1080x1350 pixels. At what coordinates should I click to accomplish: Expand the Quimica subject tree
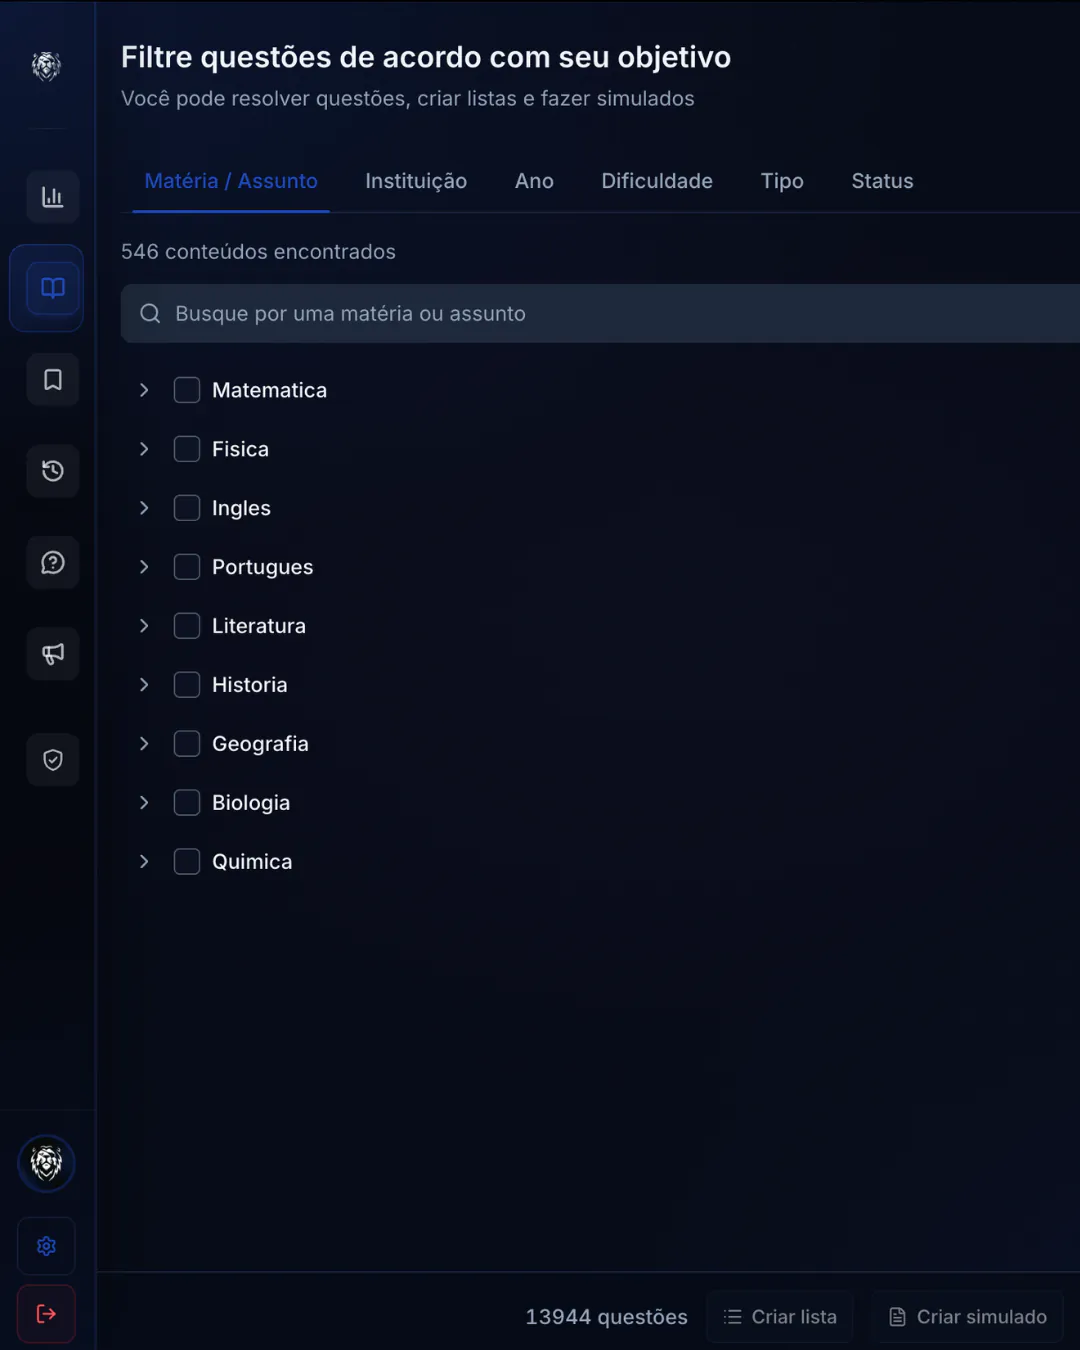(x=144, y=862)
